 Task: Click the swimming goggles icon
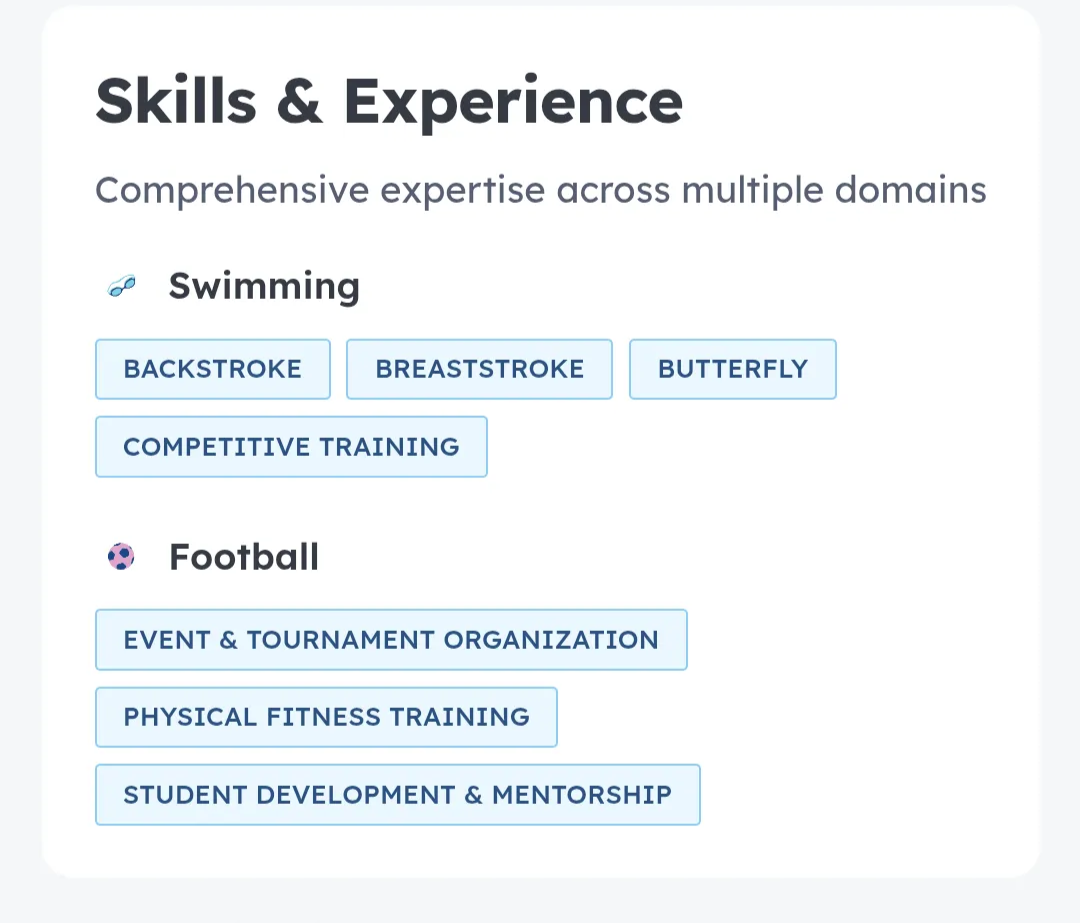tap(122, 286)
